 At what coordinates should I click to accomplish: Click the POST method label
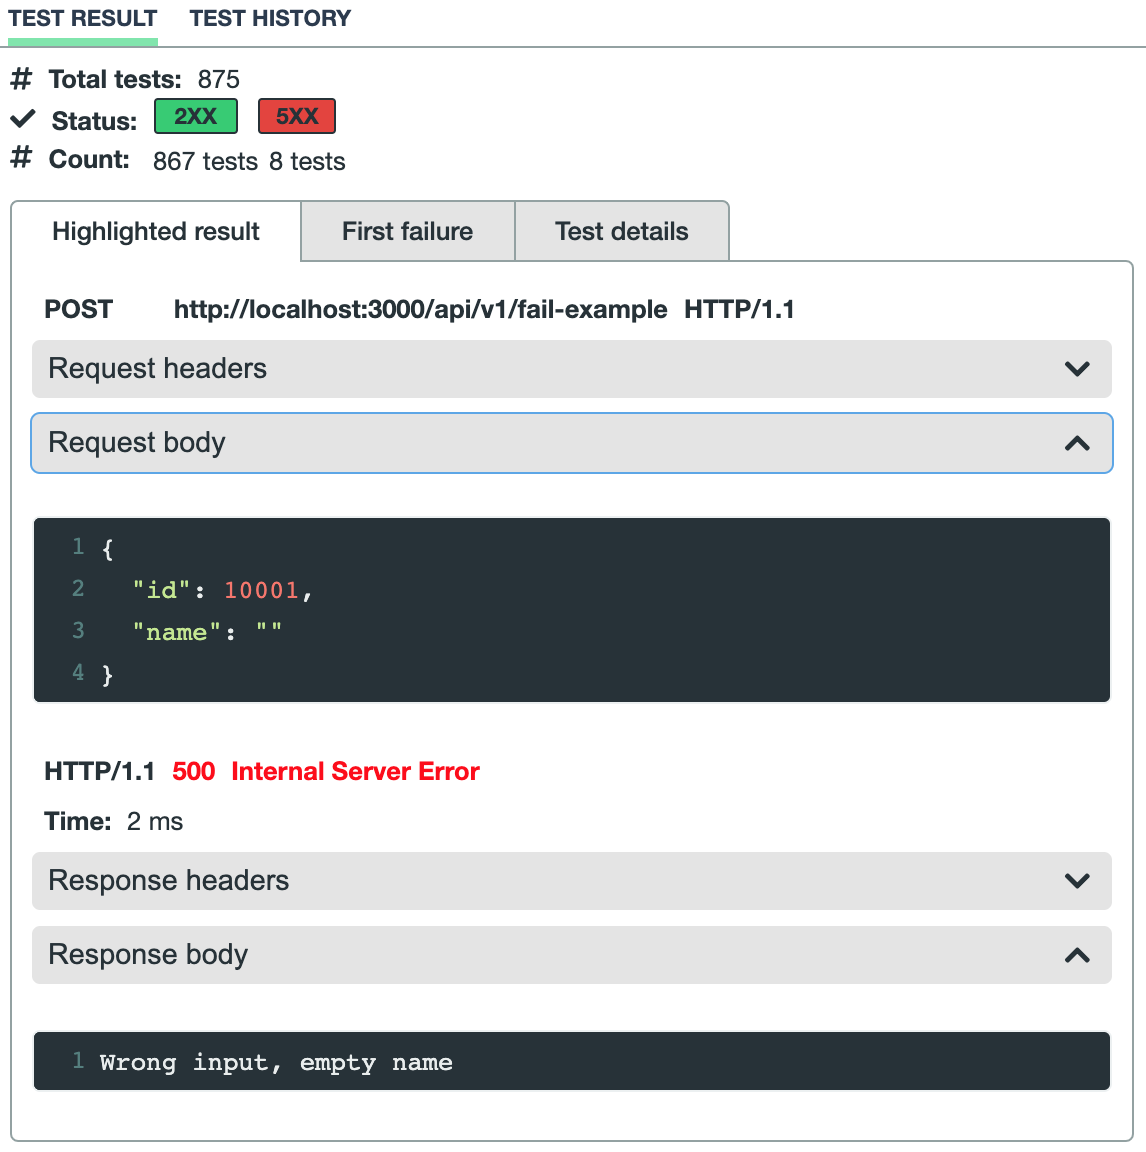pyautogui.click(x=77, y=309)
